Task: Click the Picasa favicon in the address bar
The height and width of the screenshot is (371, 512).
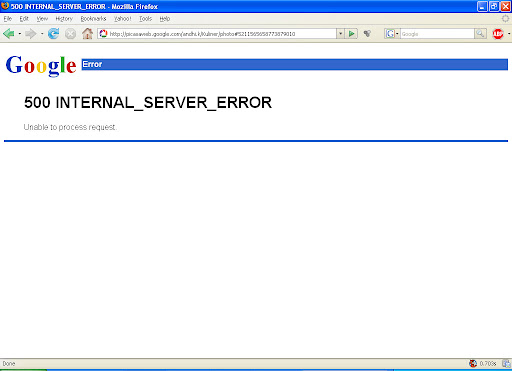Action: pos(103,34)
